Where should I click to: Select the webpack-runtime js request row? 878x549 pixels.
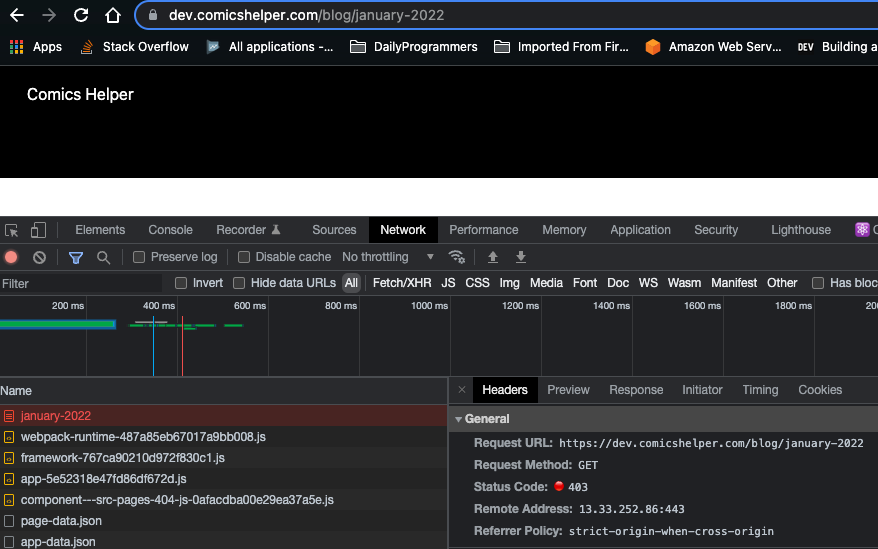[x=223, y=437]
